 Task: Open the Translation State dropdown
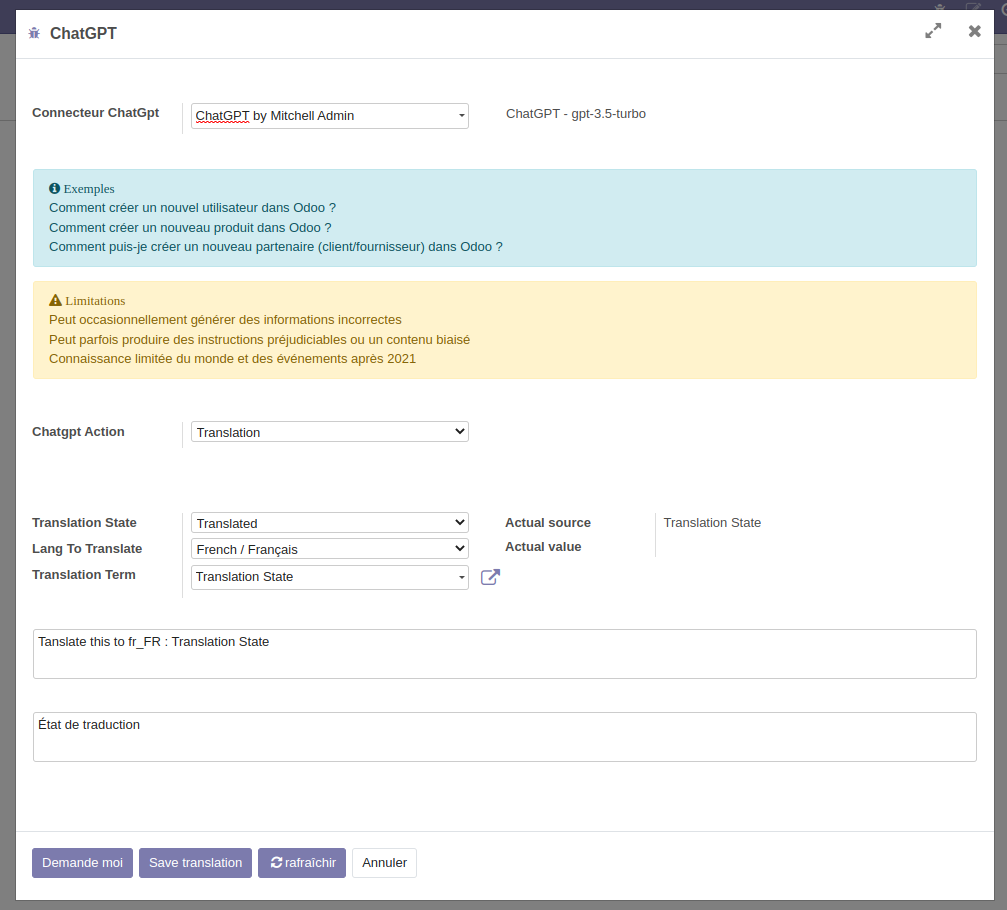329,523
